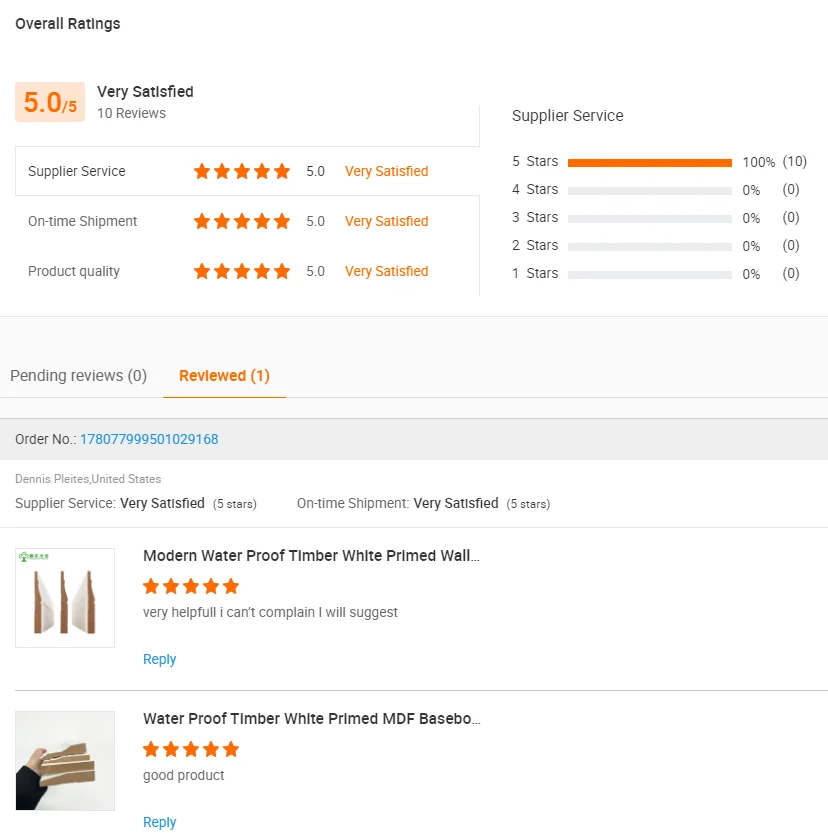Open order number 178077999501029168
Image resolution: width=828 pixels, height=838 pixels.
149,439
